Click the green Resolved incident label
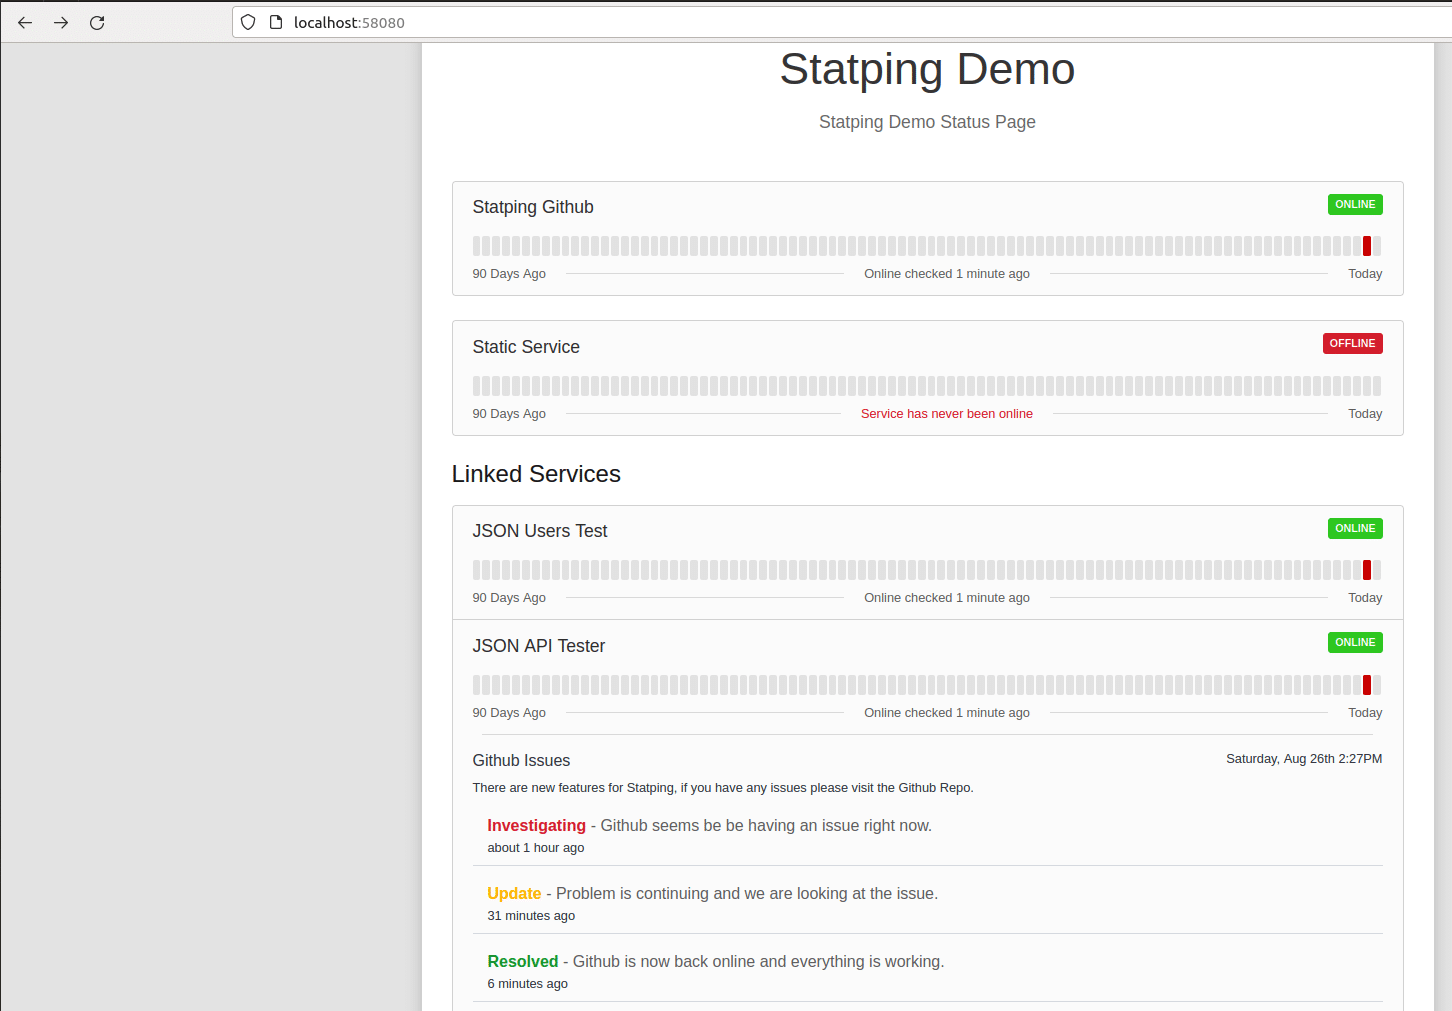This screenshot has width=1452, height=1011. (522, 961)
